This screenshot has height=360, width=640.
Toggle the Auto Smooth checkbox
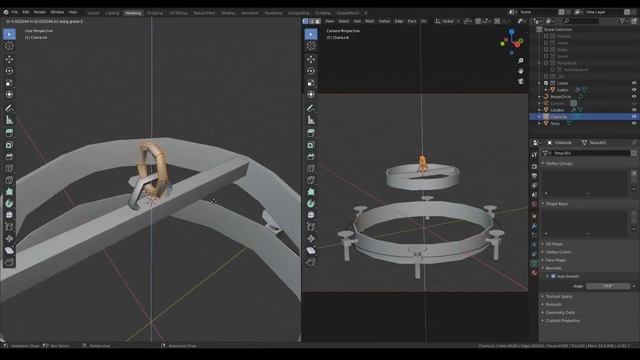point(553,276)
